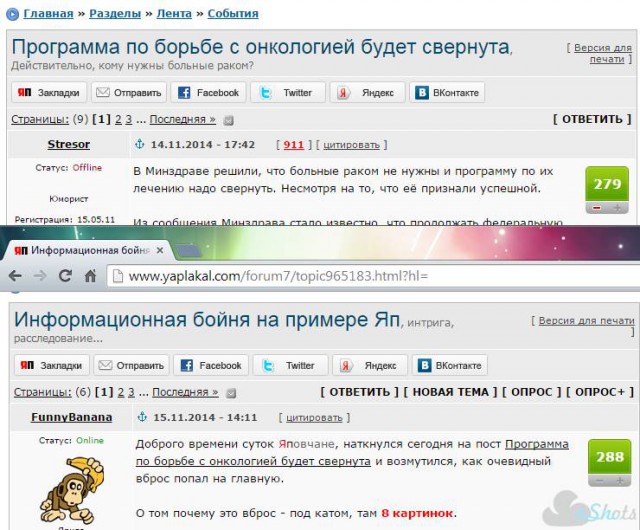This screenshot has width=640, height=530.
Task: Click НОВАЯ ТЕМА button
Action: pos(450,392)
